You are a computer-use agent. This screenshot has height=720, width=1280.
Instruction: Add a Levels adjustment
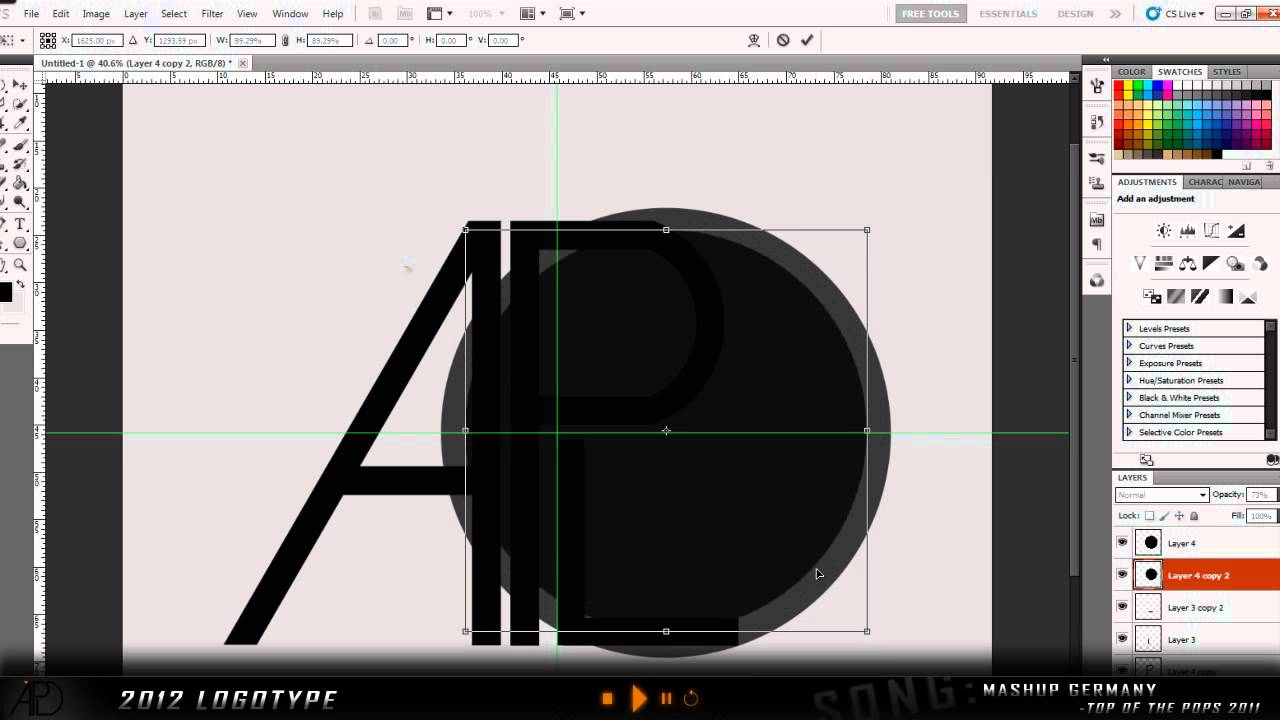click(x=1188, y=231)
